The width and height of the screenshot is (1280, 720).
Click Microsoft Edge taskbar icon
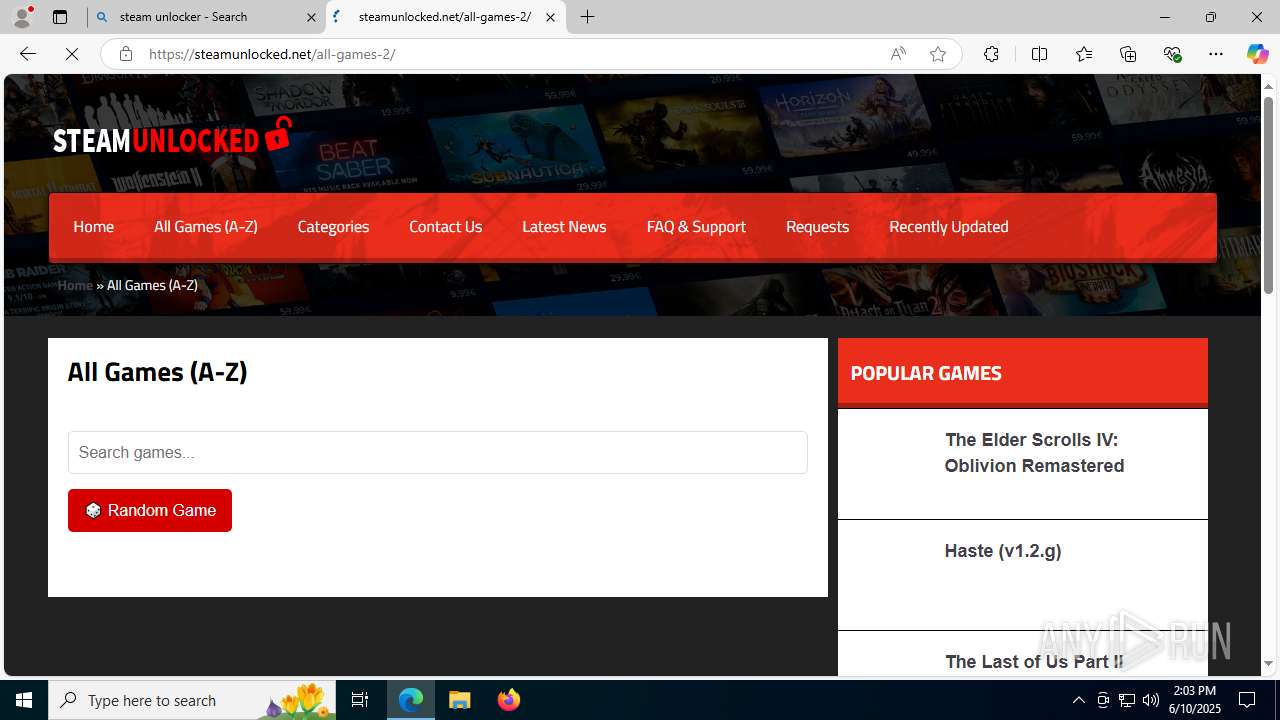[411, 700]
